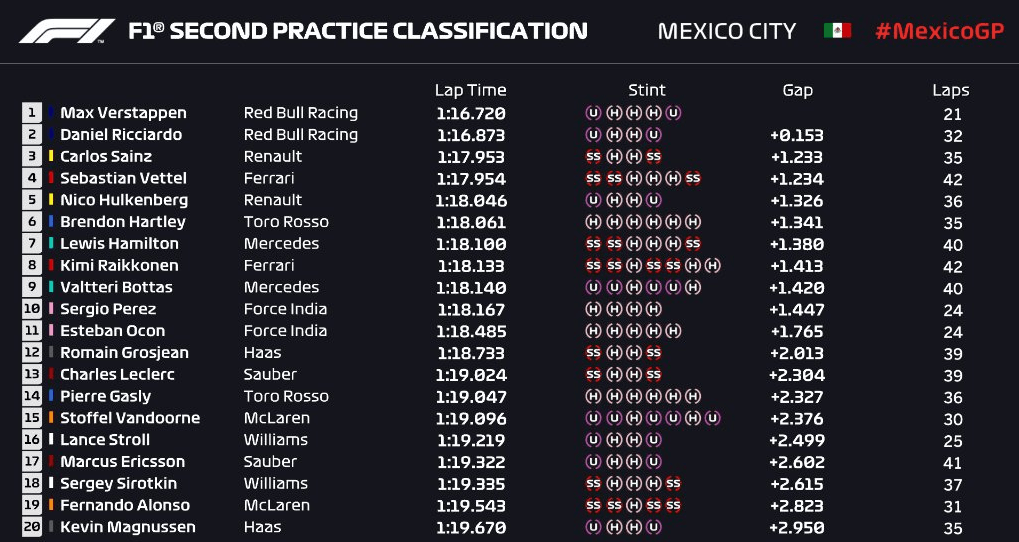Click Toro Rosso team name for Pierre Gasly
This screenshot has width=1019, height=542.
[x=286, y=396]
